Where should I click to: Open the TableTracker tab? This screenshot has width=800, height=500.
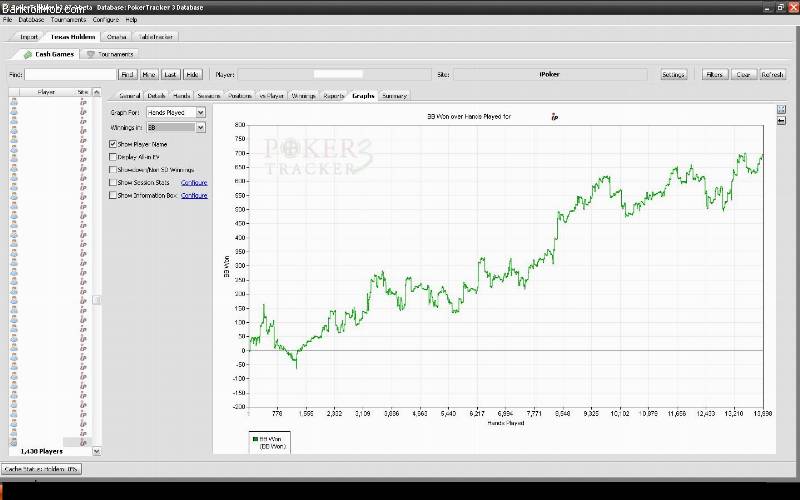tap(156, 37)
